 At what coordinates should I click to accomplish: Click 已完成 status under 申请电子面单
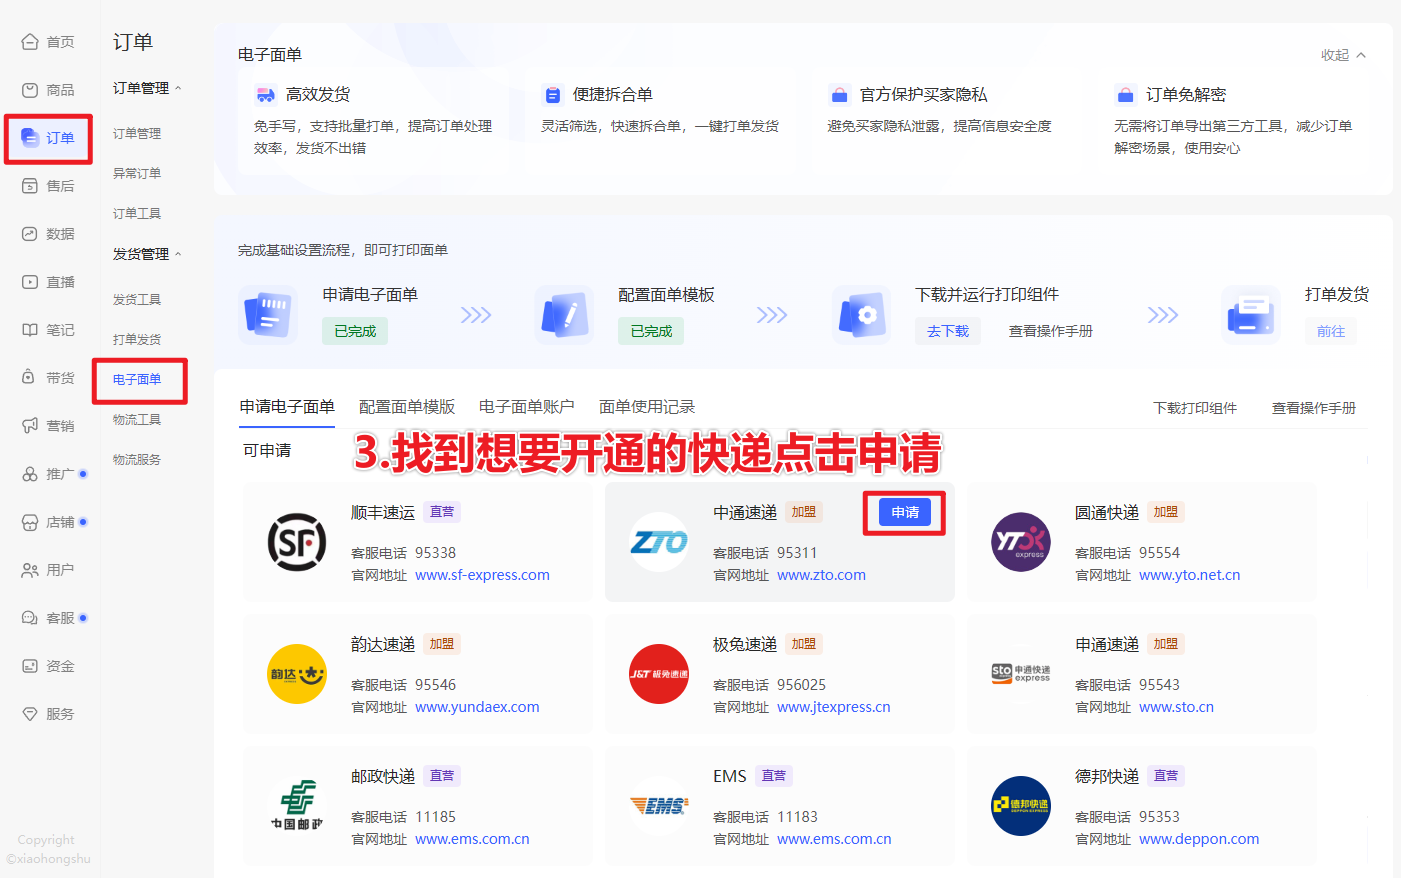point(355,331)
